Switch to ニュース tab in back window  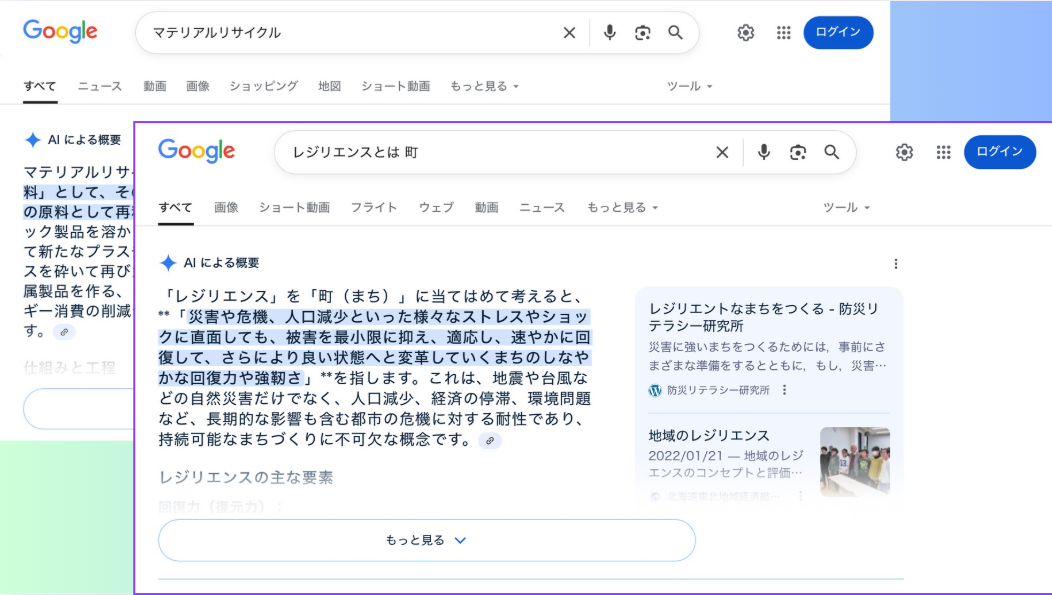pyautogui.click(x=100, y=86)
